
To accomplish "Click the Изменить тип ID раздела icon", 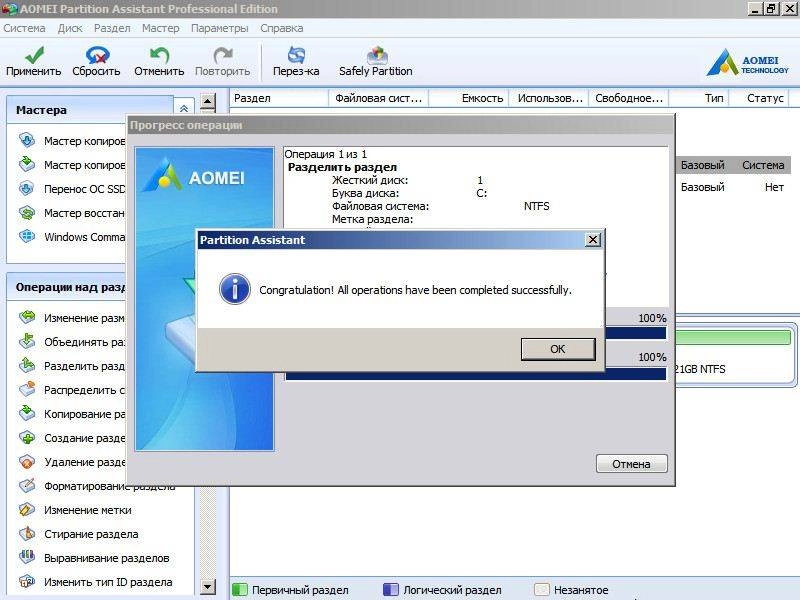I will [27, 581].
